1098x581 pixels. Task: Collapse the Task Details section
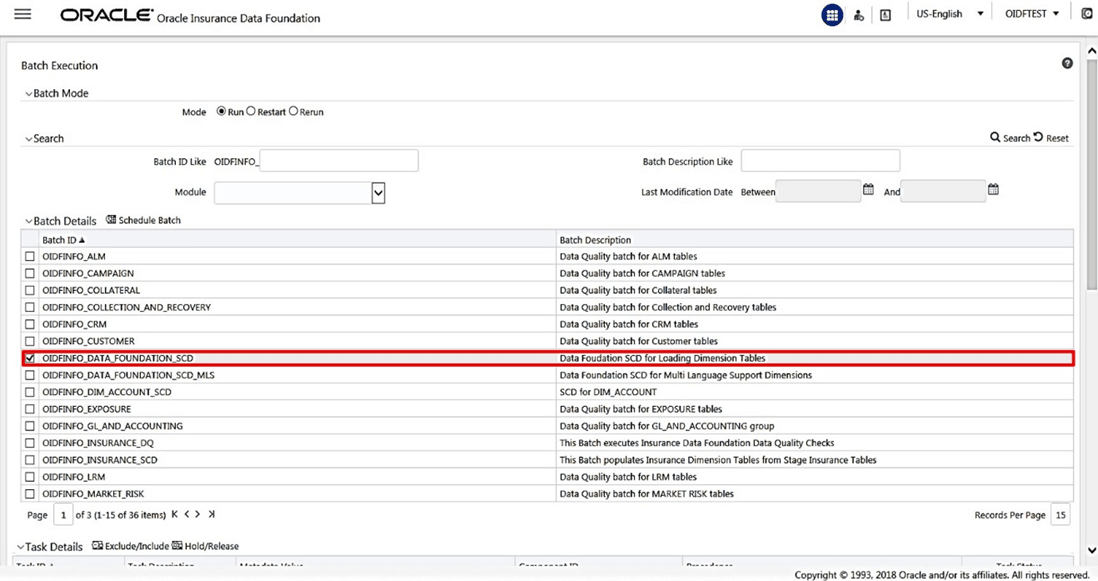[20, 547]
